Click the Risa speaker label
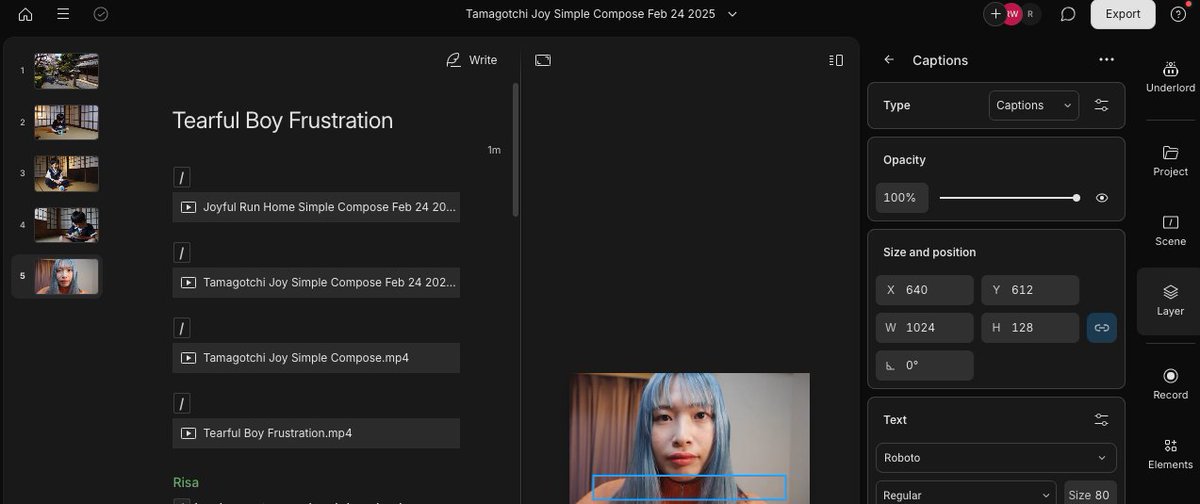1200x504 pixels. click(186, 482)
